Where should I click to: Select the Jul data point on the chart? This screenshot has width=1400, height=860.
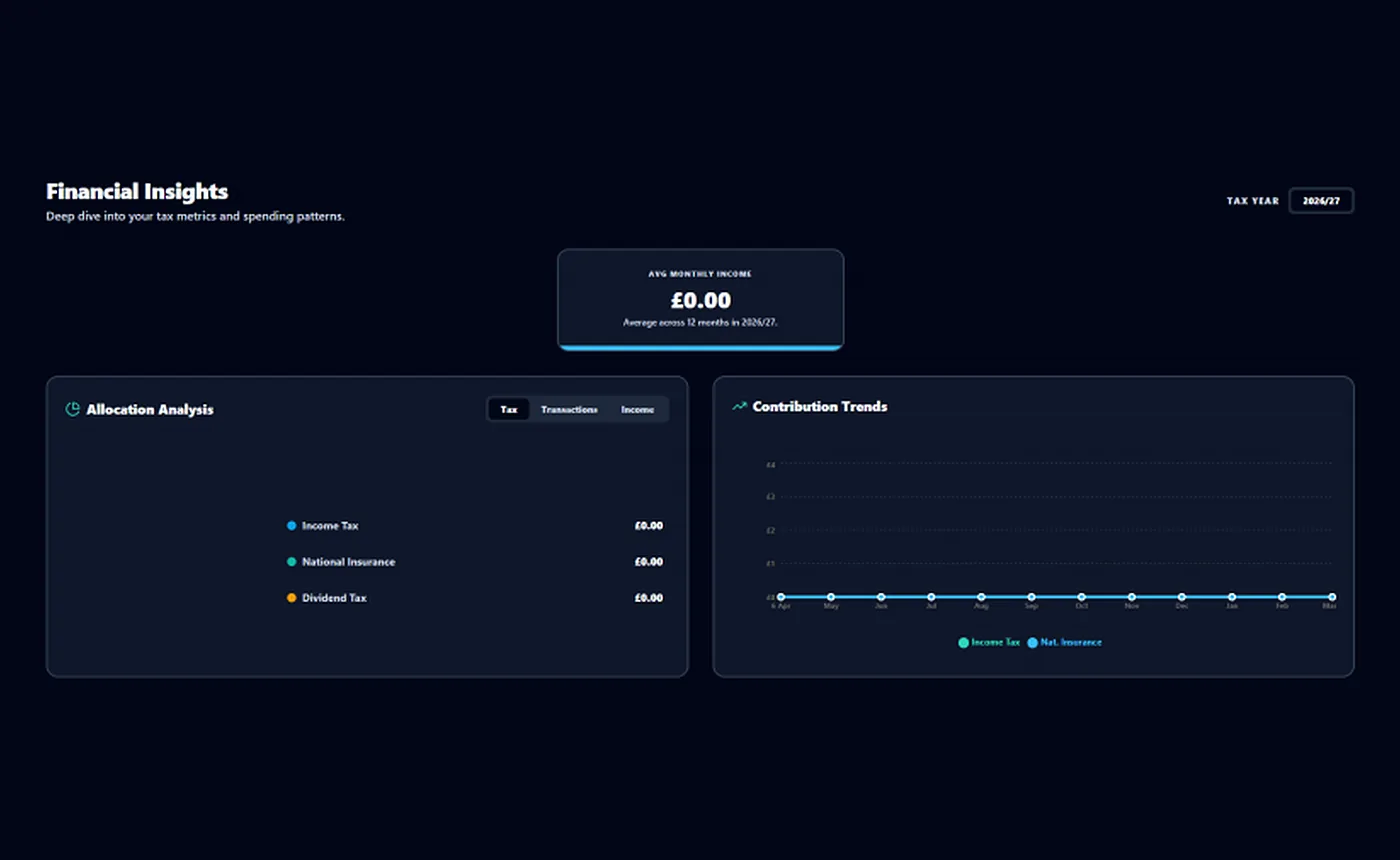tap(931, 597)
